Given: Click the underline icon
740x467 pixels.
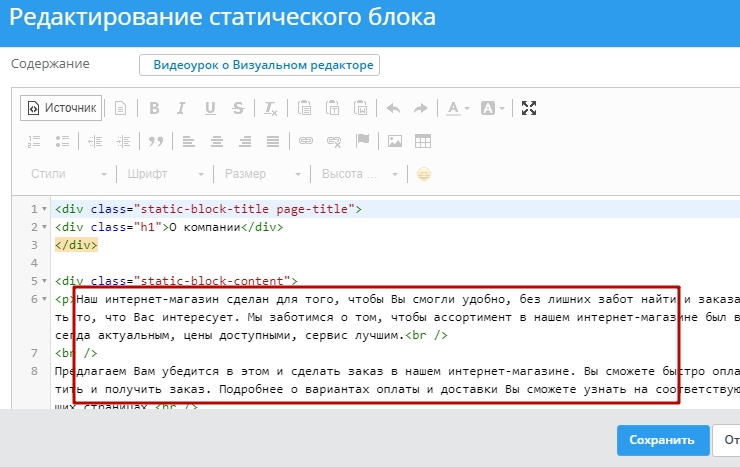Looking at the screenshot, I should [x=210, y=108].
